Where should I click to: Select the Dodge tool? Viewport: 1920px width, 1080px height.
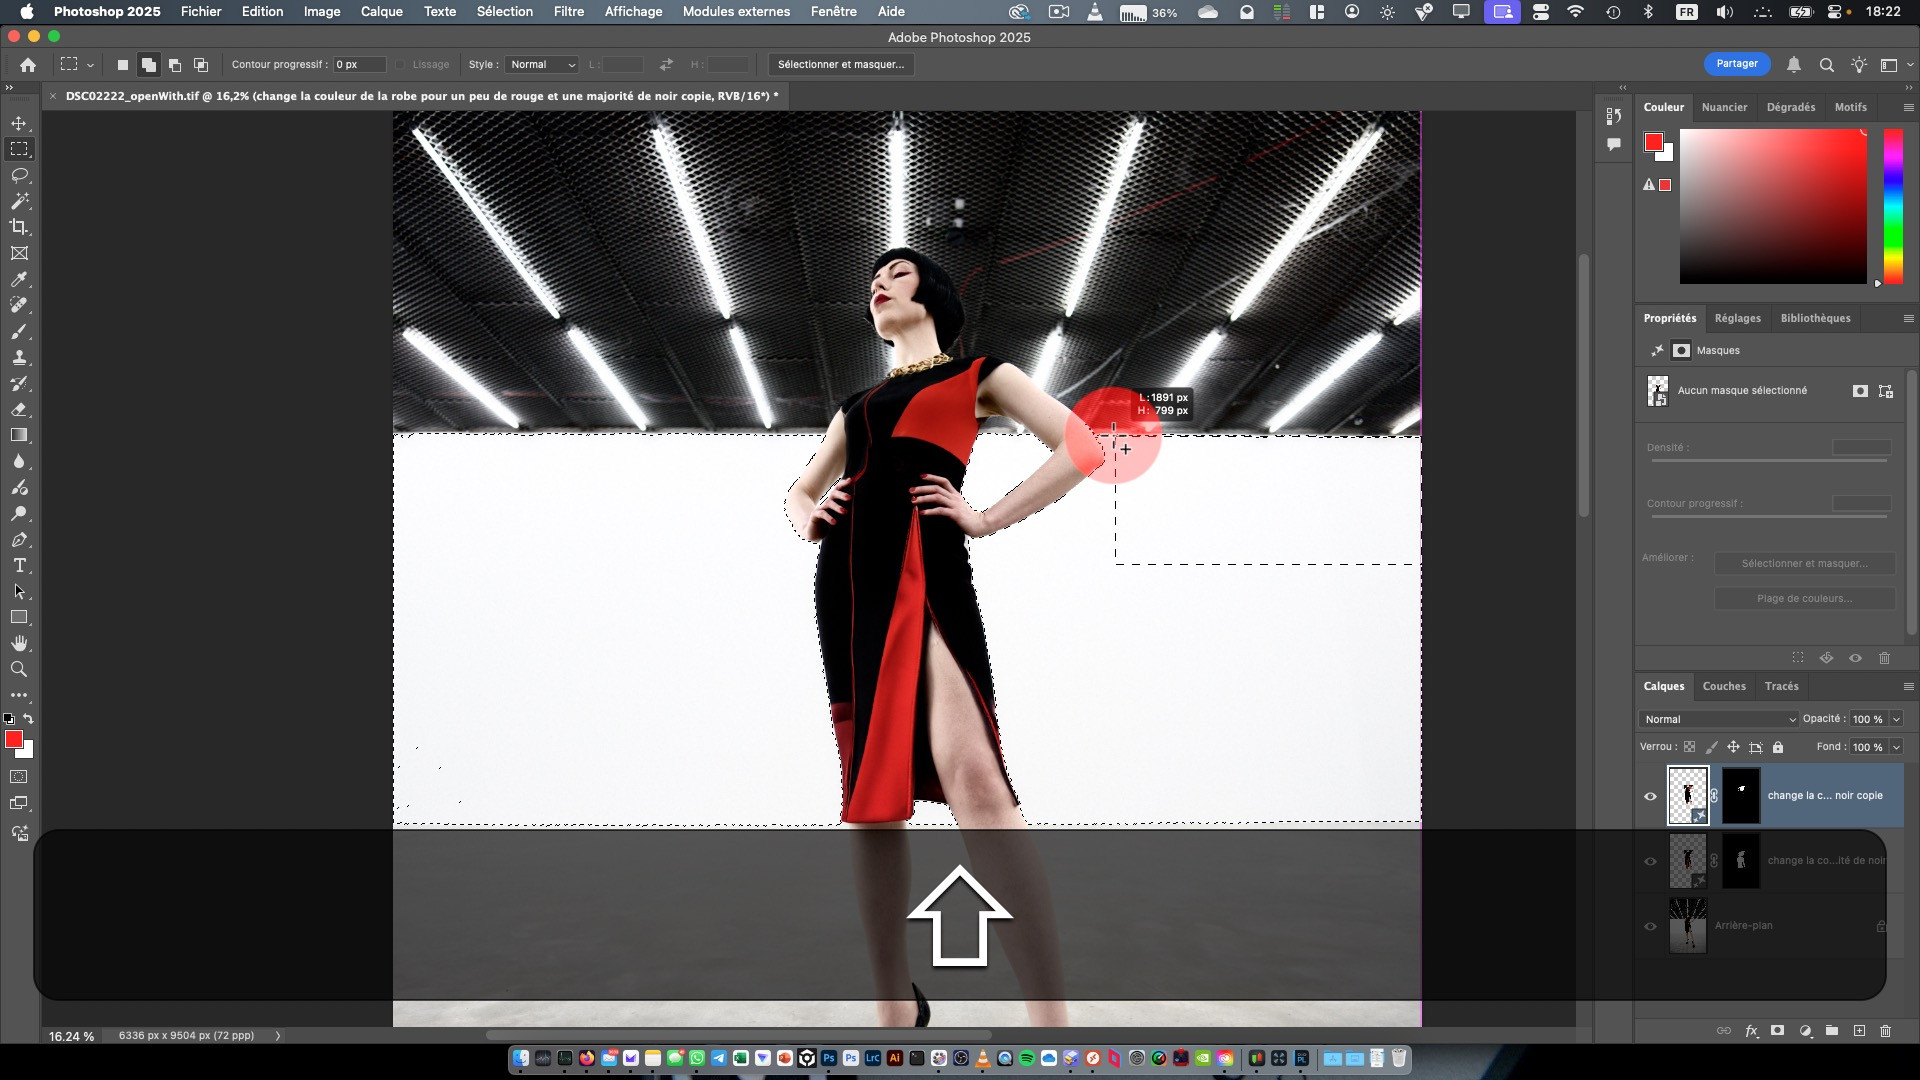pos(19,513)
